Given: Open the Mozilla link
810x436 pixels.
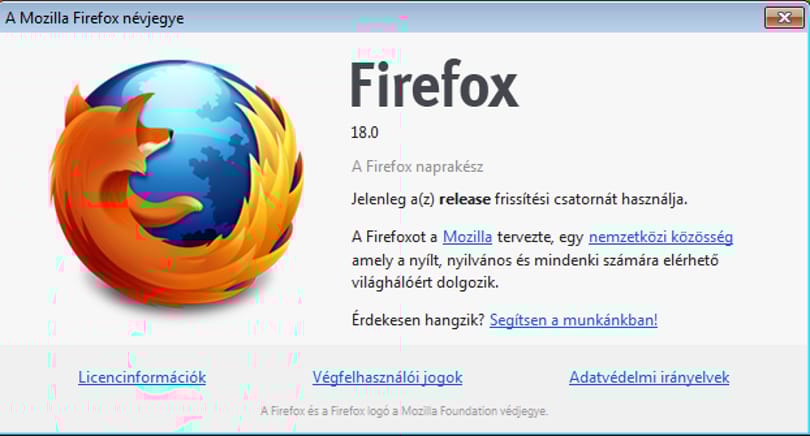Looking at the screenshot, I should [468, 237].
